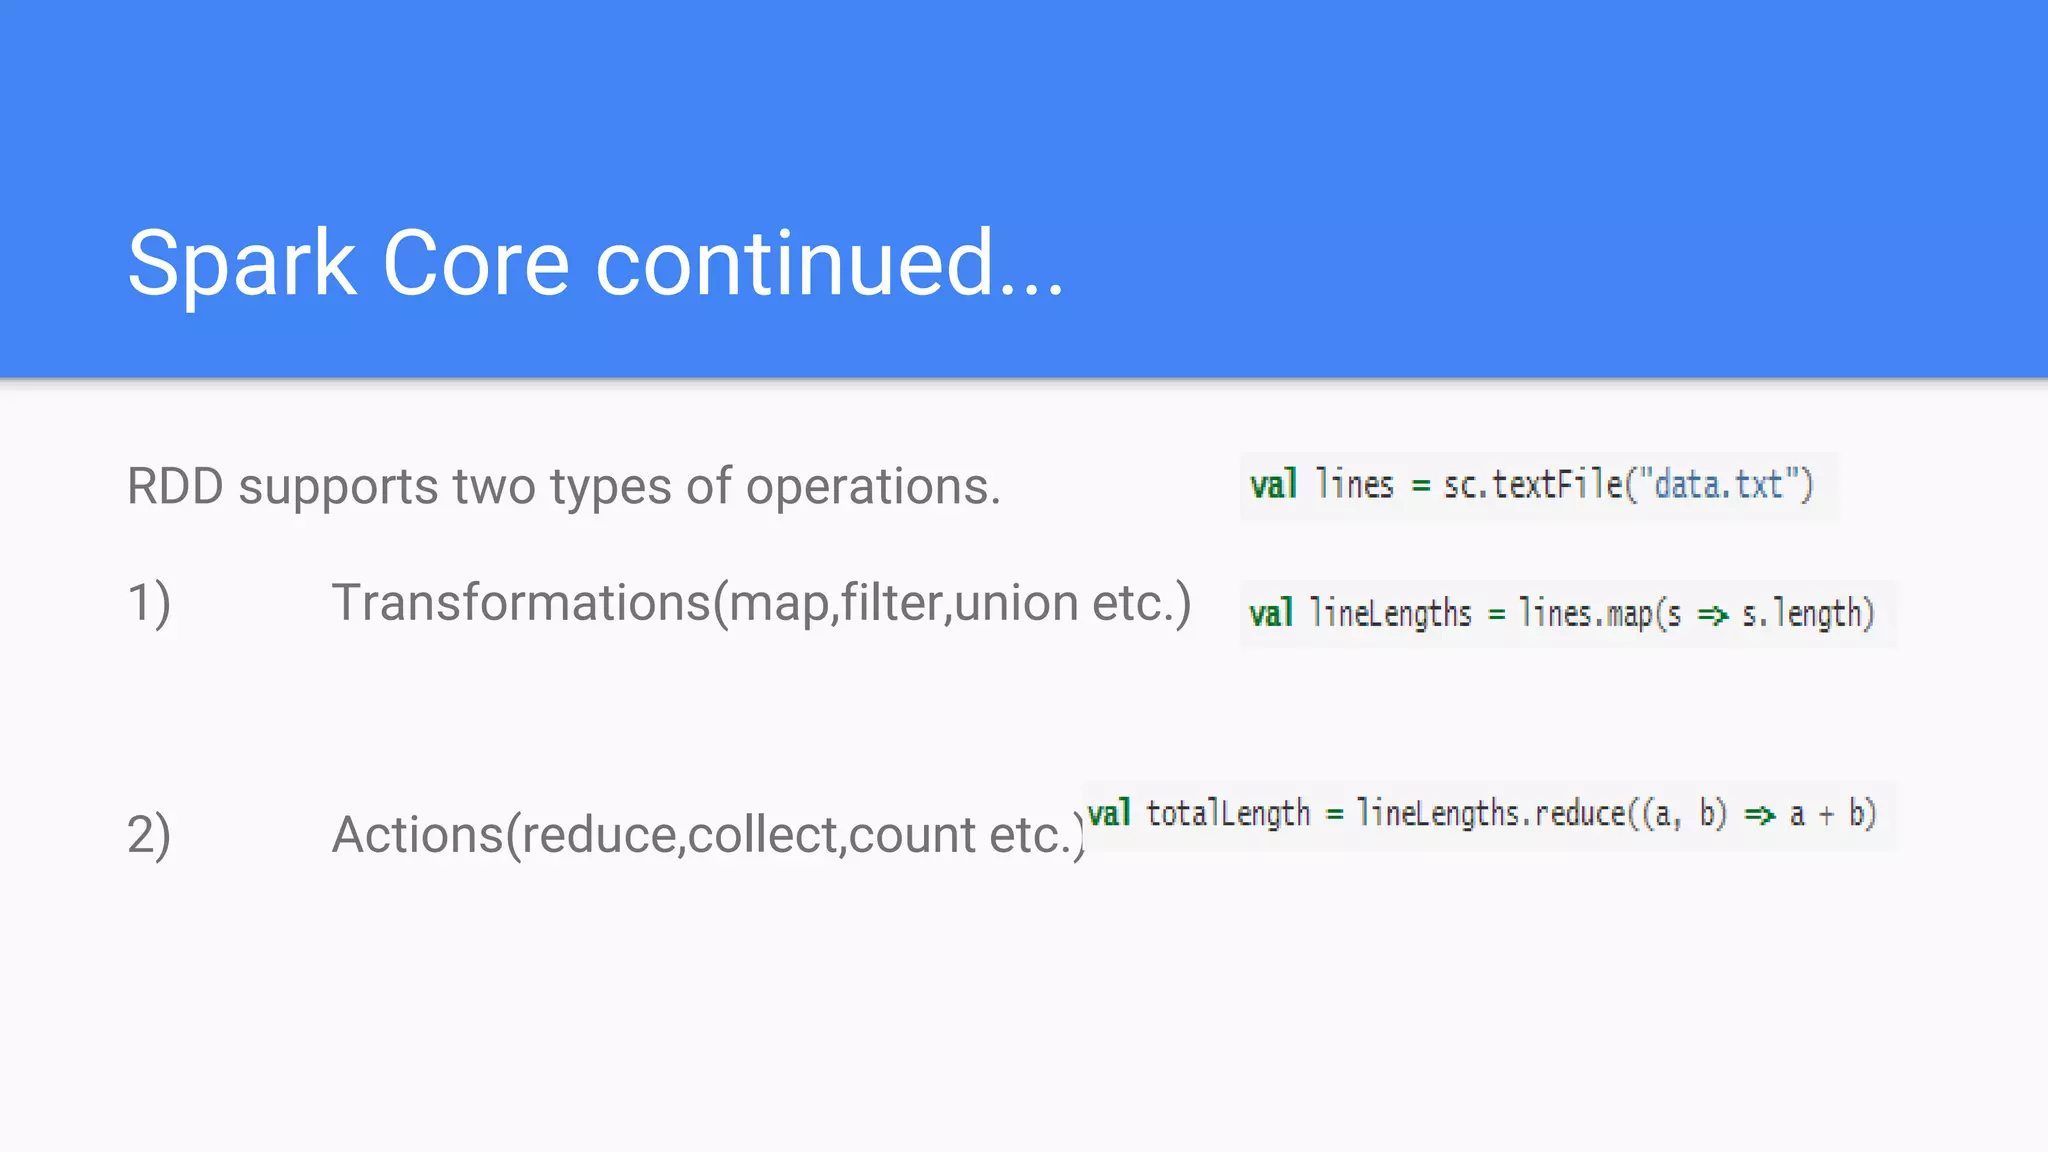Click the "RDD supports two types" sentence

(x=563, y=487)
